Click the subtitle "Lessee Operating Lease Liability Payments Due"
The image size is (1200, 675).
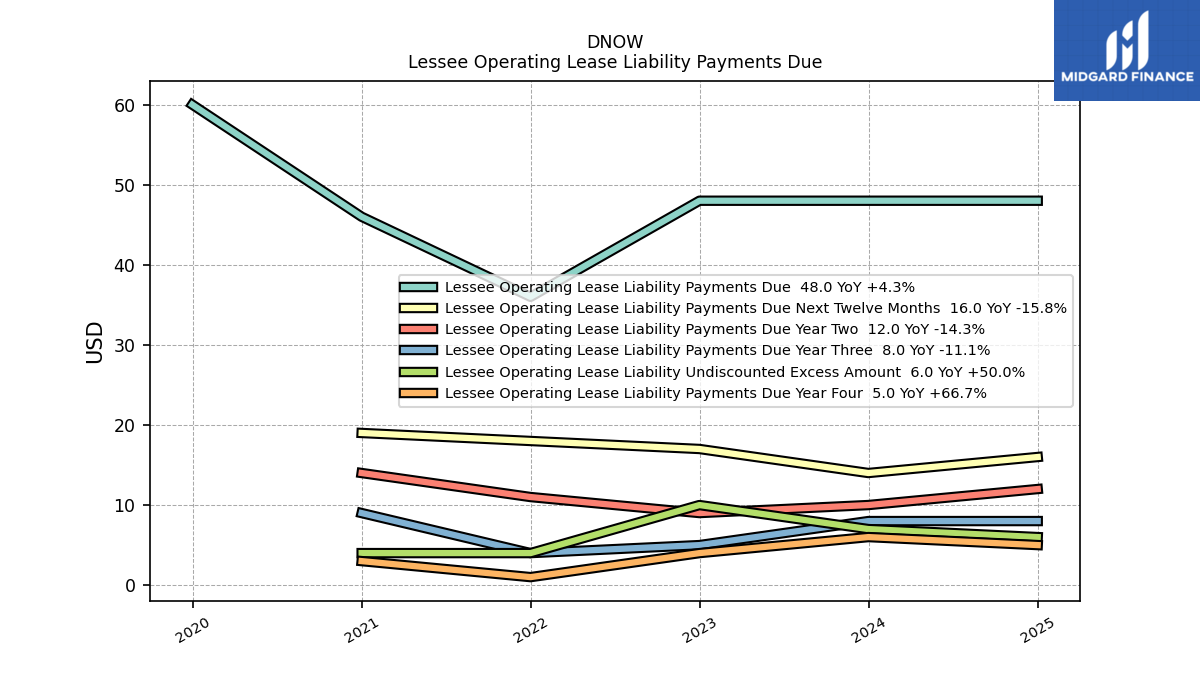(x=615, y=62)
